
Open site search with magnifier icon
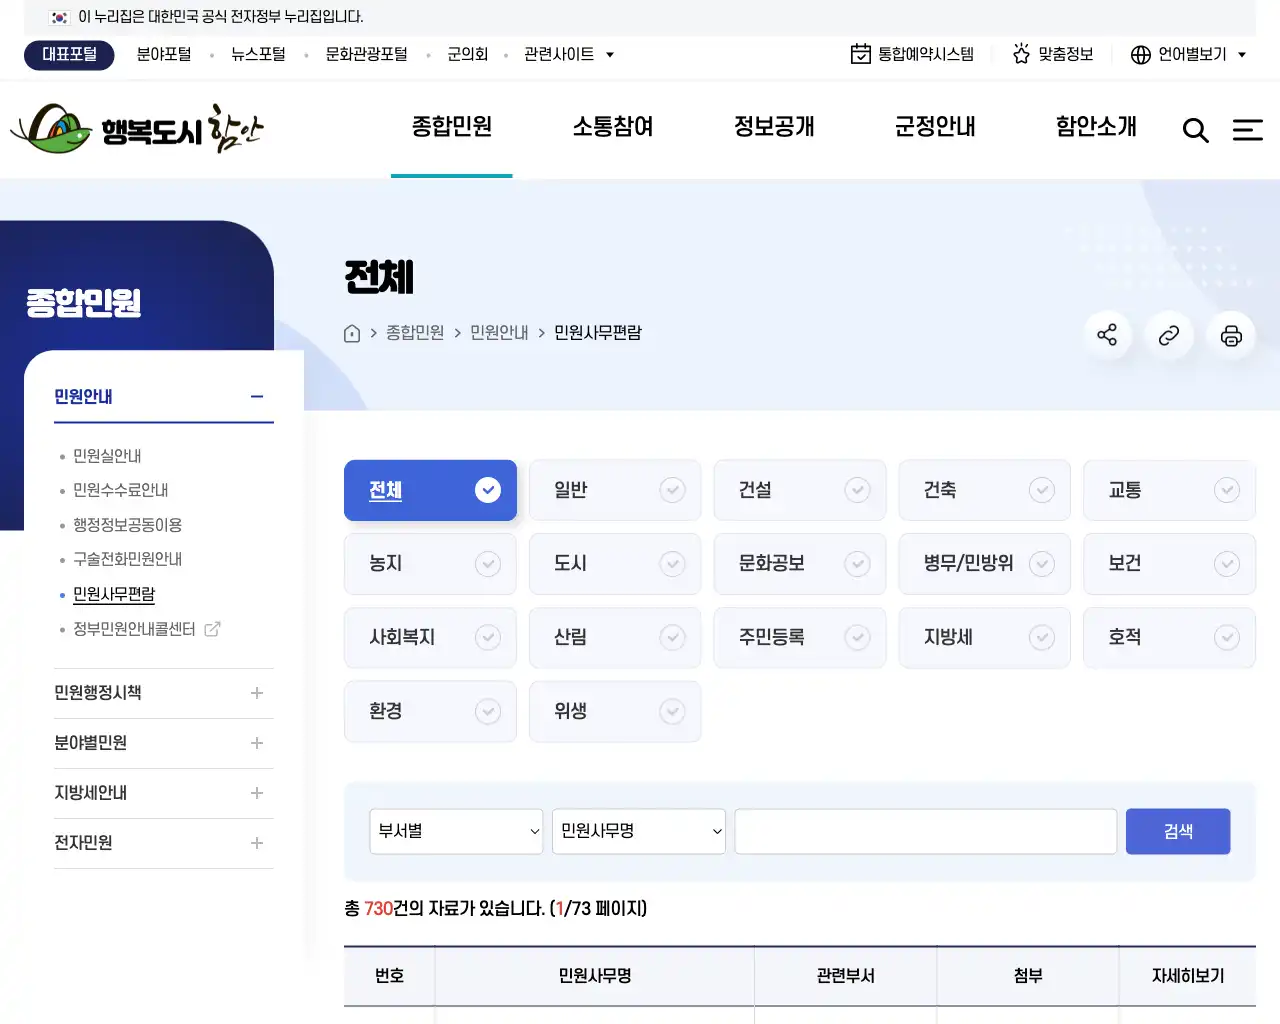1195,130
